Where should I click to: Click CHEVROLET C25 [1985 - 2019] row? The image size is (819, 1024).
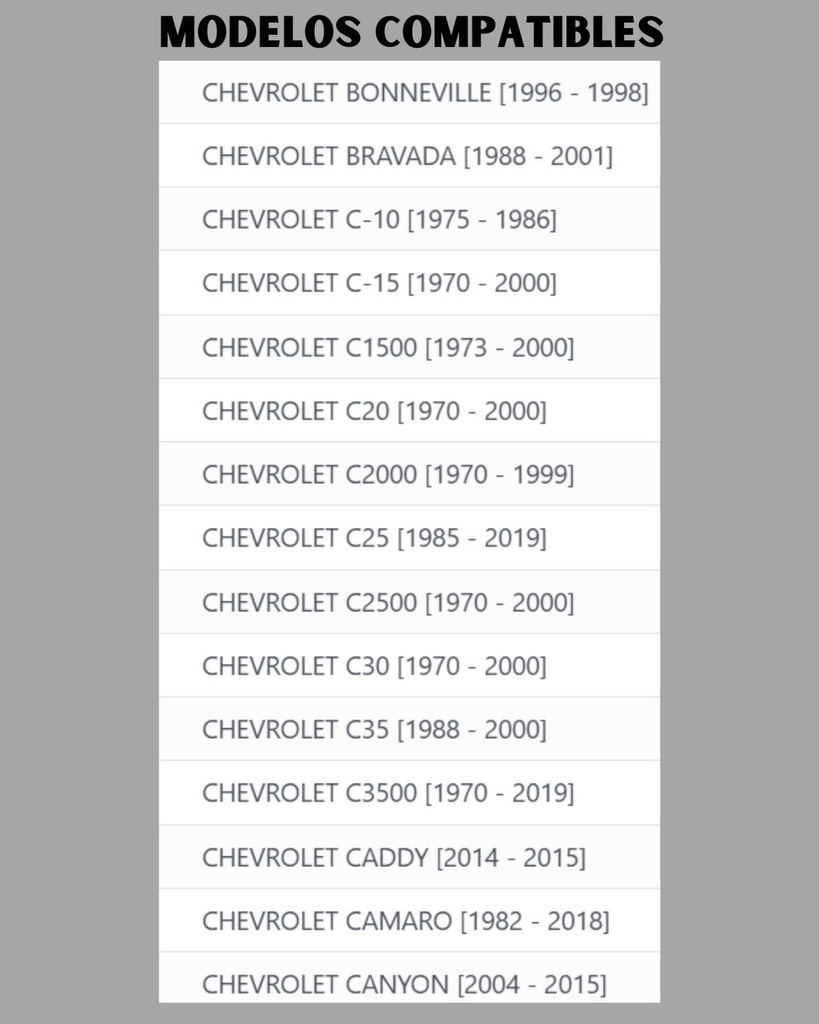point(410,537)
